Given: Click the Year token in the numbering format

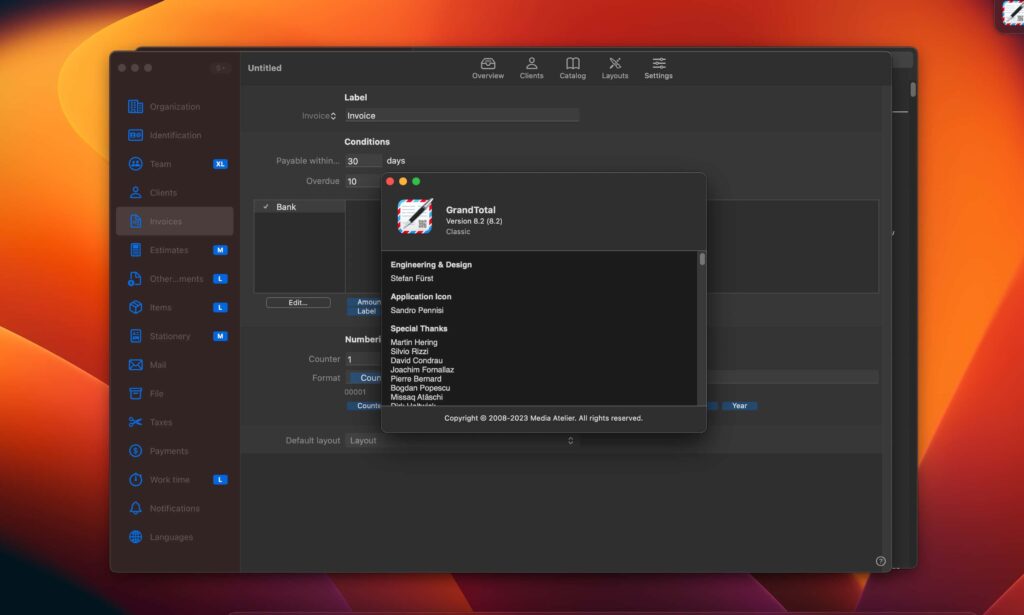Looking at the screenshot, I should tap(739, 406).
